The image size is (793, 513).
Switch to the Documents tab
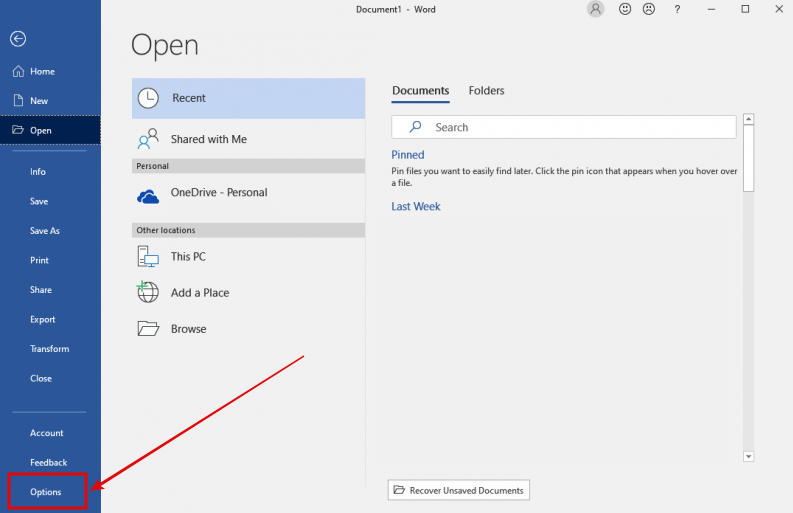tap(420, 91)
